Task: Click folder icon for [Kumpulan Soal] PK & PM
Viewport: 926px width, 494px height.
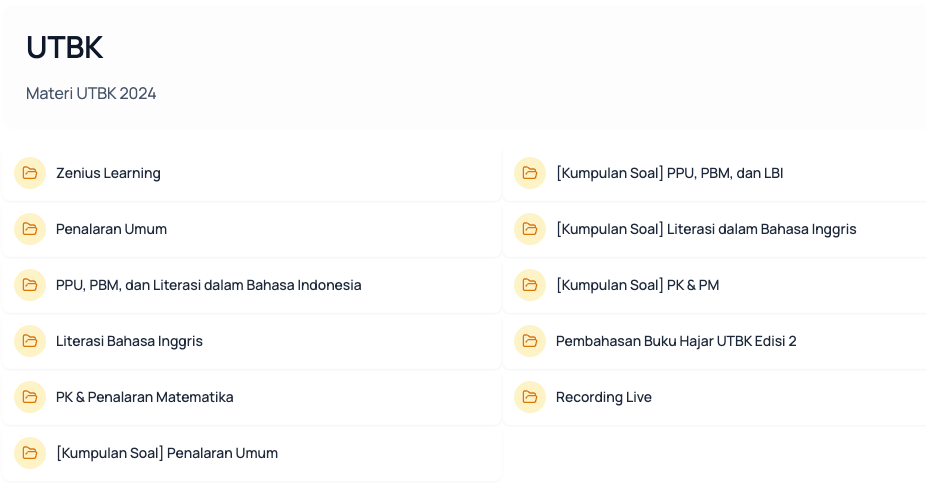Action: [x=530, y=285]
